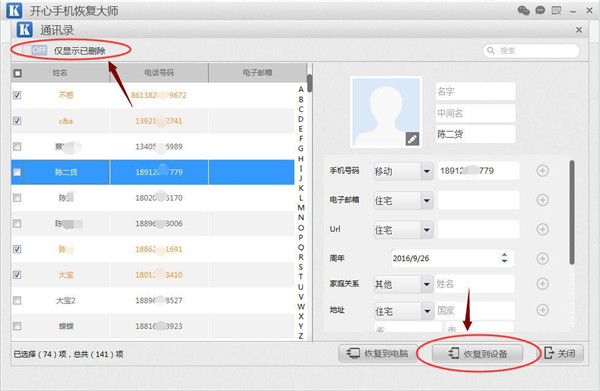Uncheck the 不想 contact checkbox
The width and height of the screenshot is (600, 391).
pyautogui.click(x=17, y=95)
